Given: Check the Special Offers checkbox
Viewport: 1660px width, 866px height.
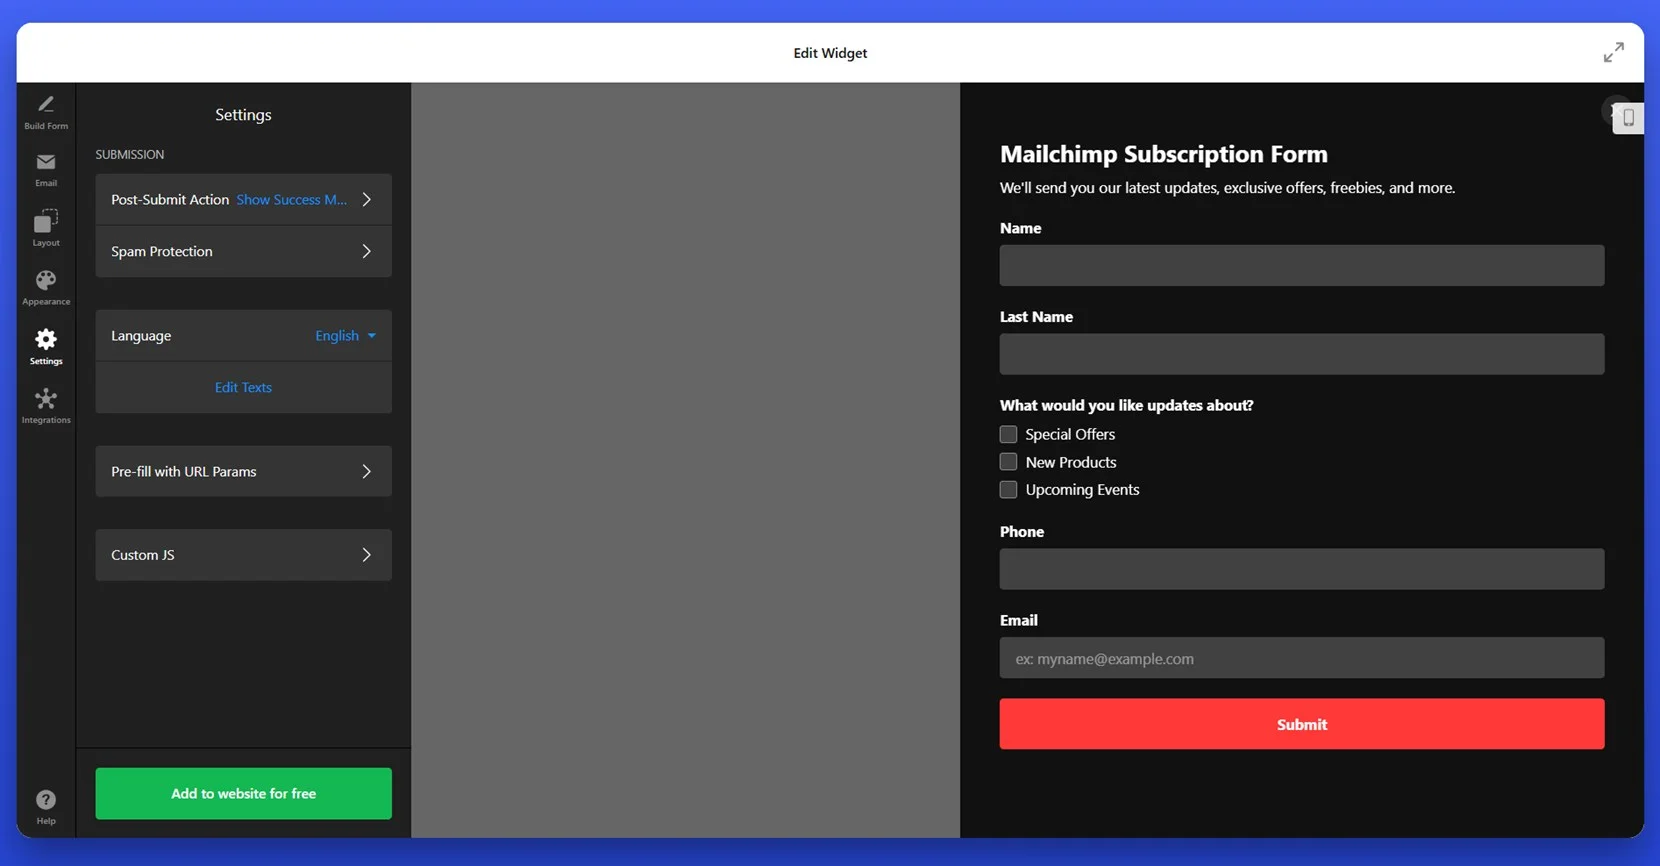Looking at the screenshot, I should click(1008, 434).
